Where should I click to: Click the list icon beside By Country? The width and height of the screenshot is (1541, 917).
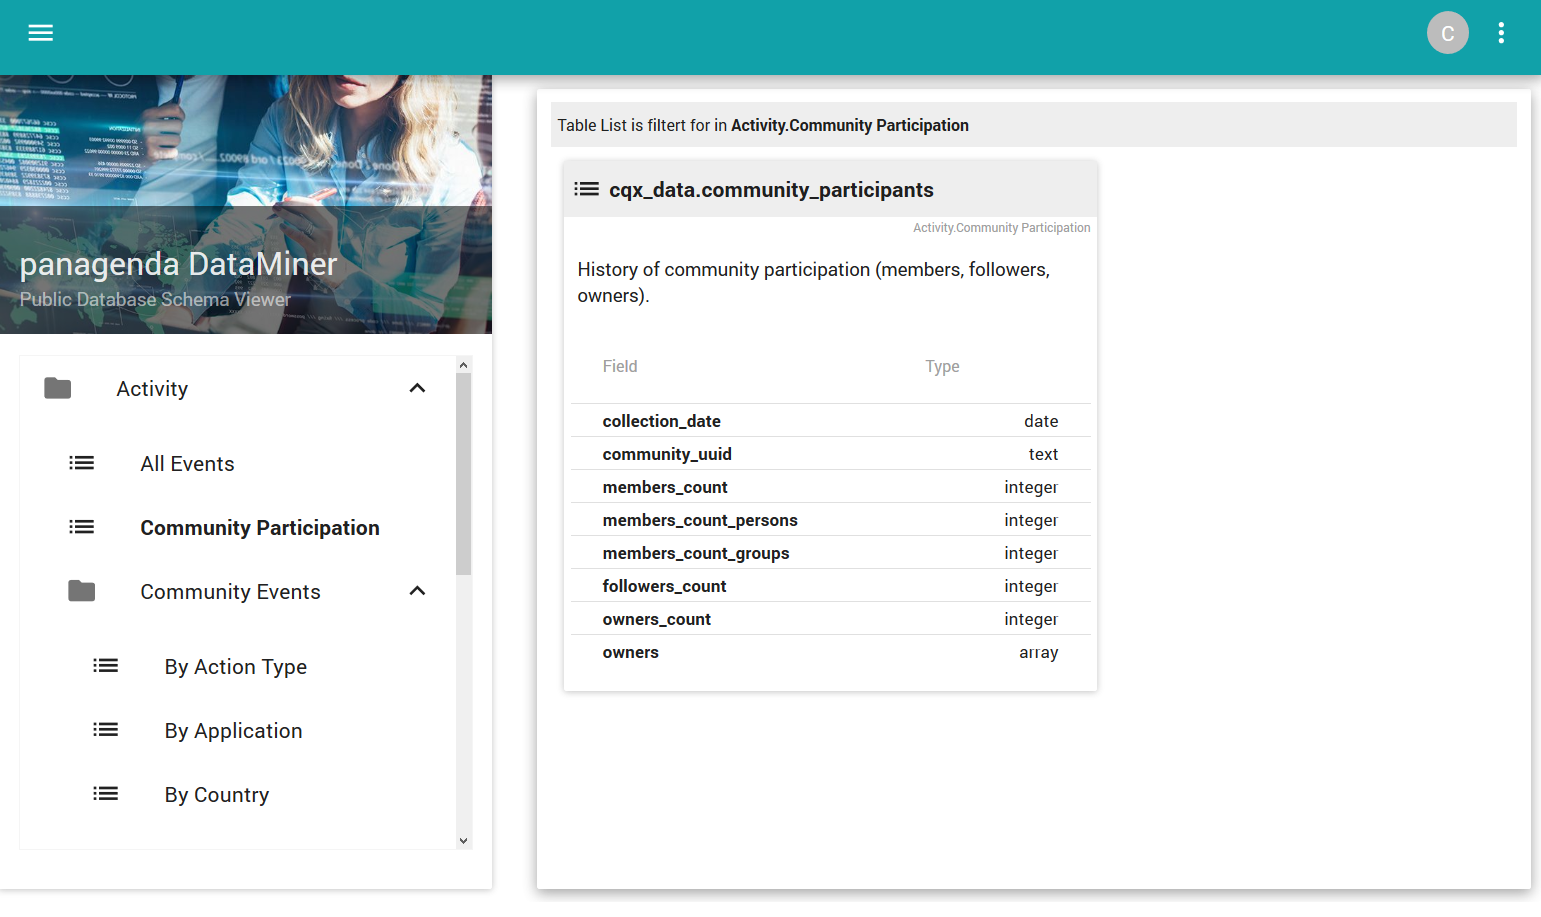[x=106, y=794]
